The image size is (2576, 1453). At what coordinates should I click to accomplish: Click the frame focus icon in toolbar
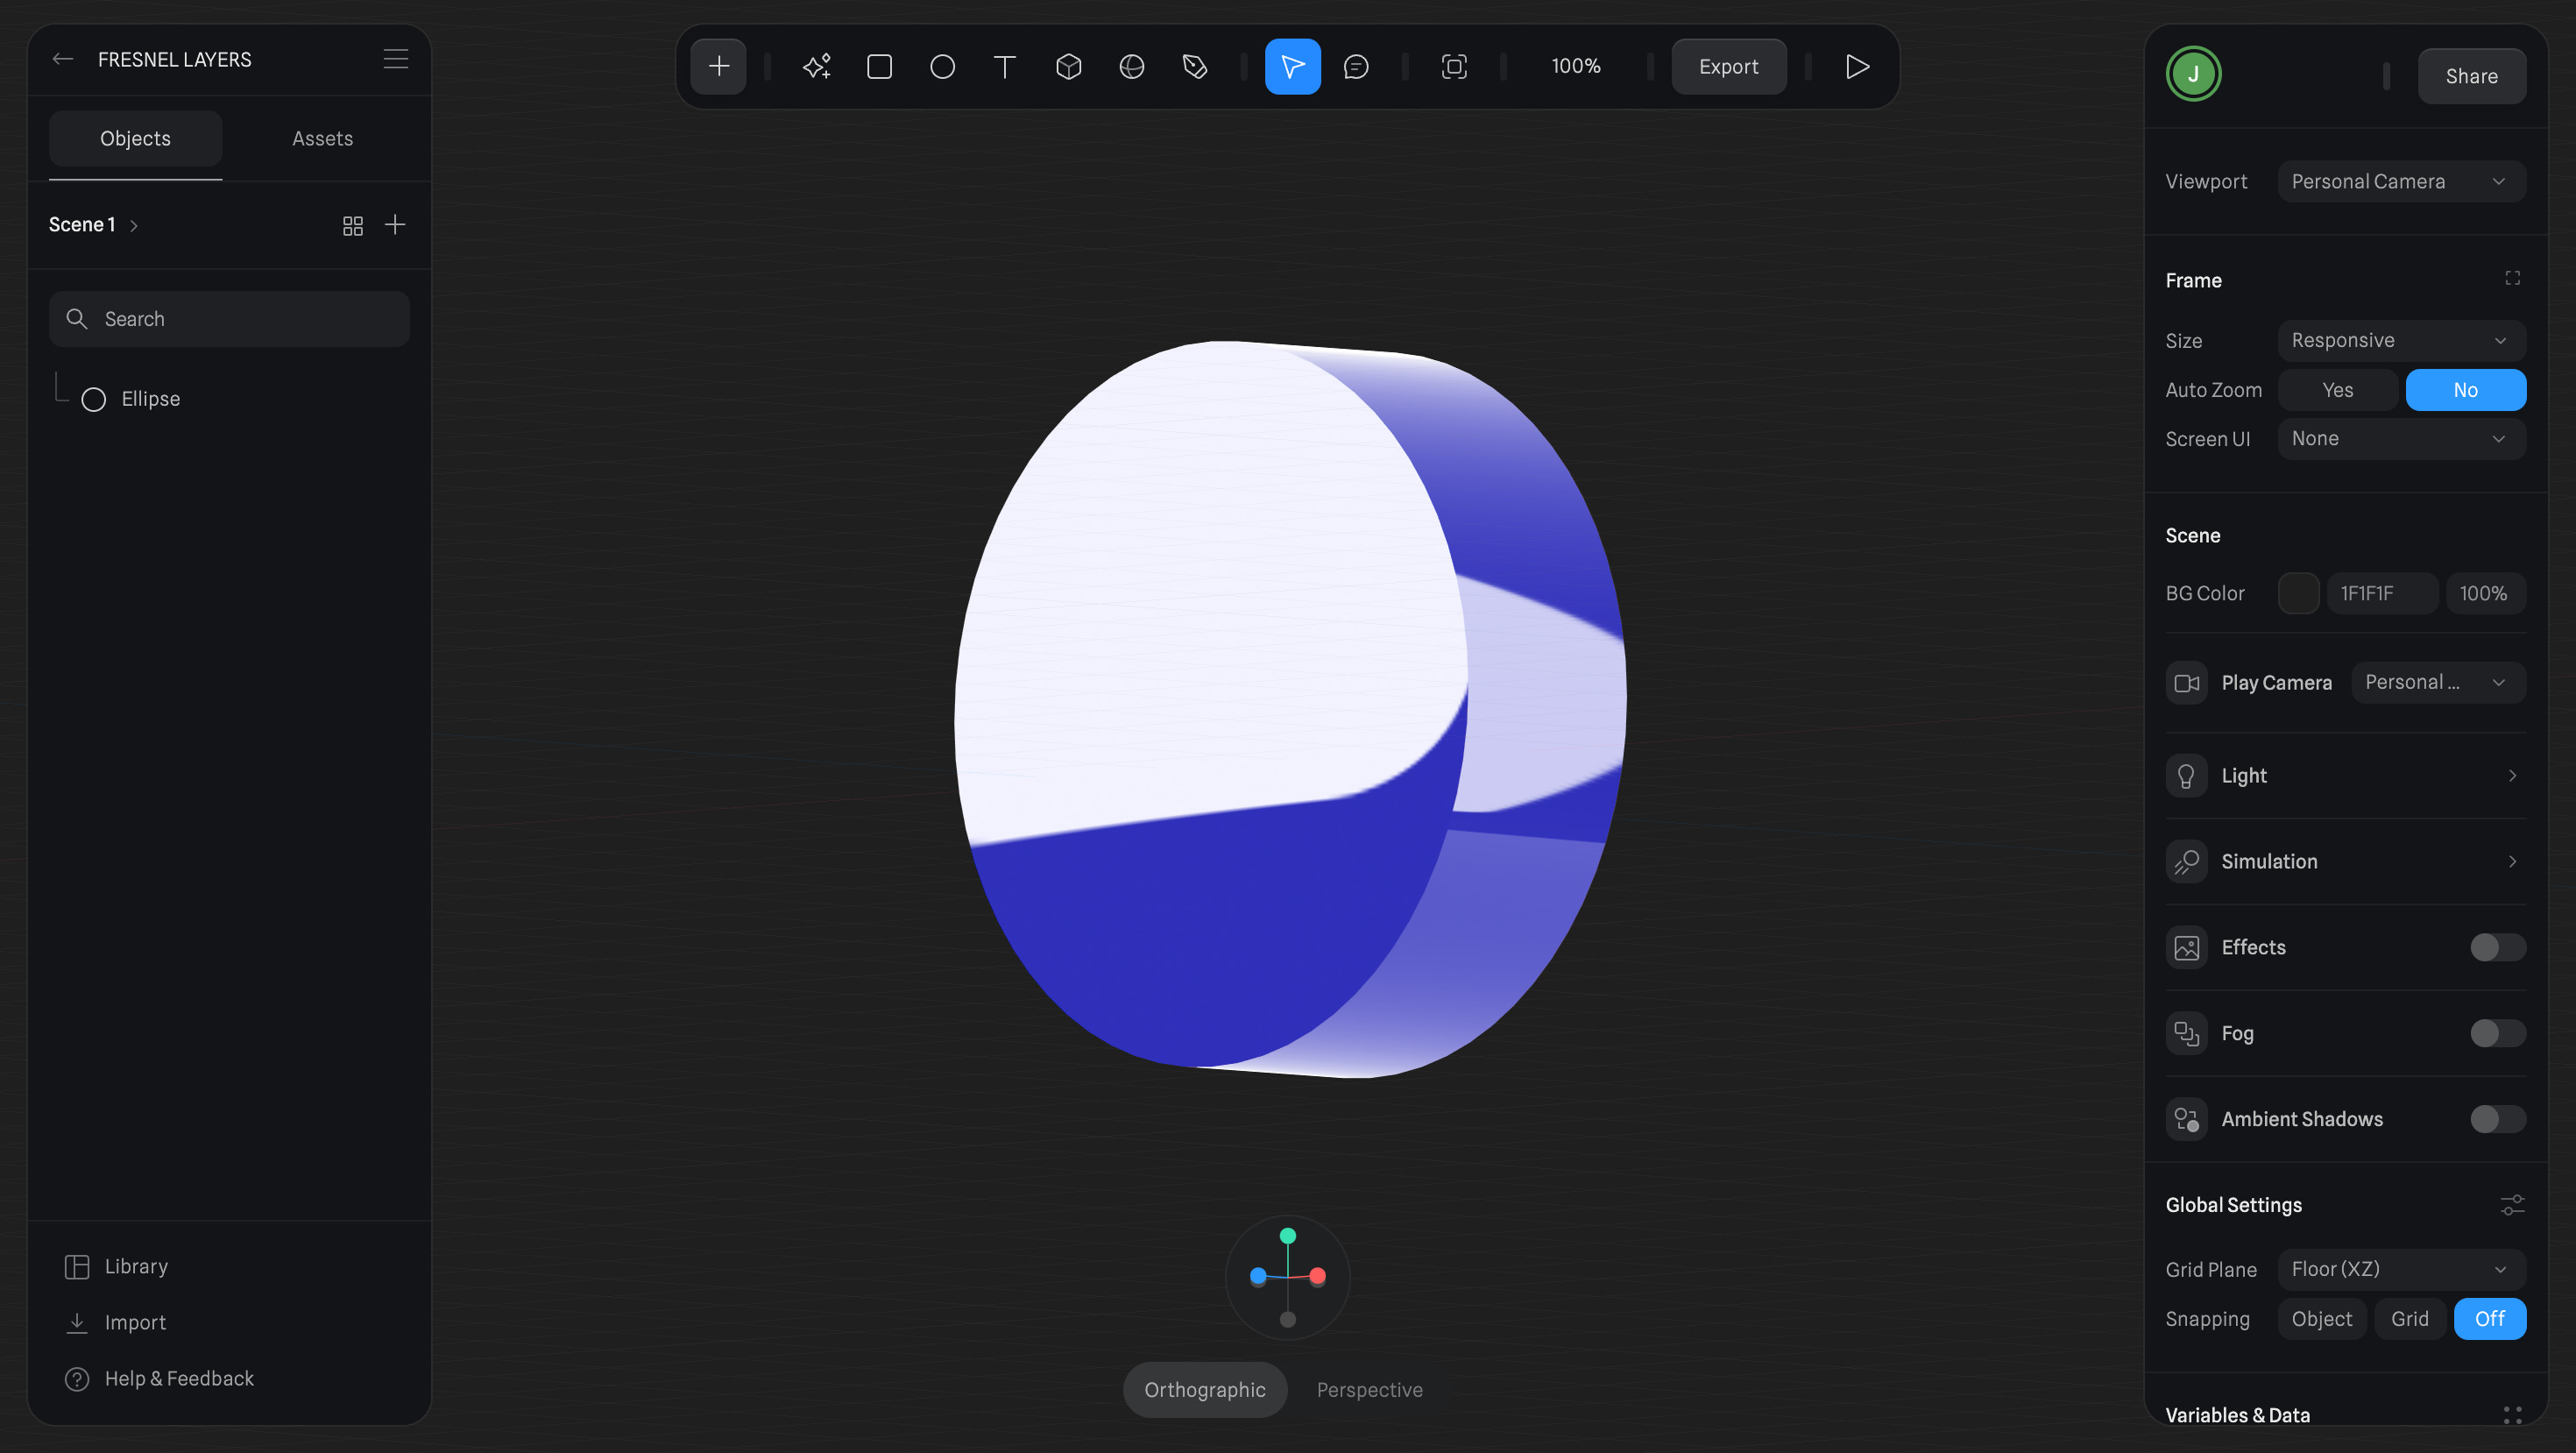[1454, 67]
